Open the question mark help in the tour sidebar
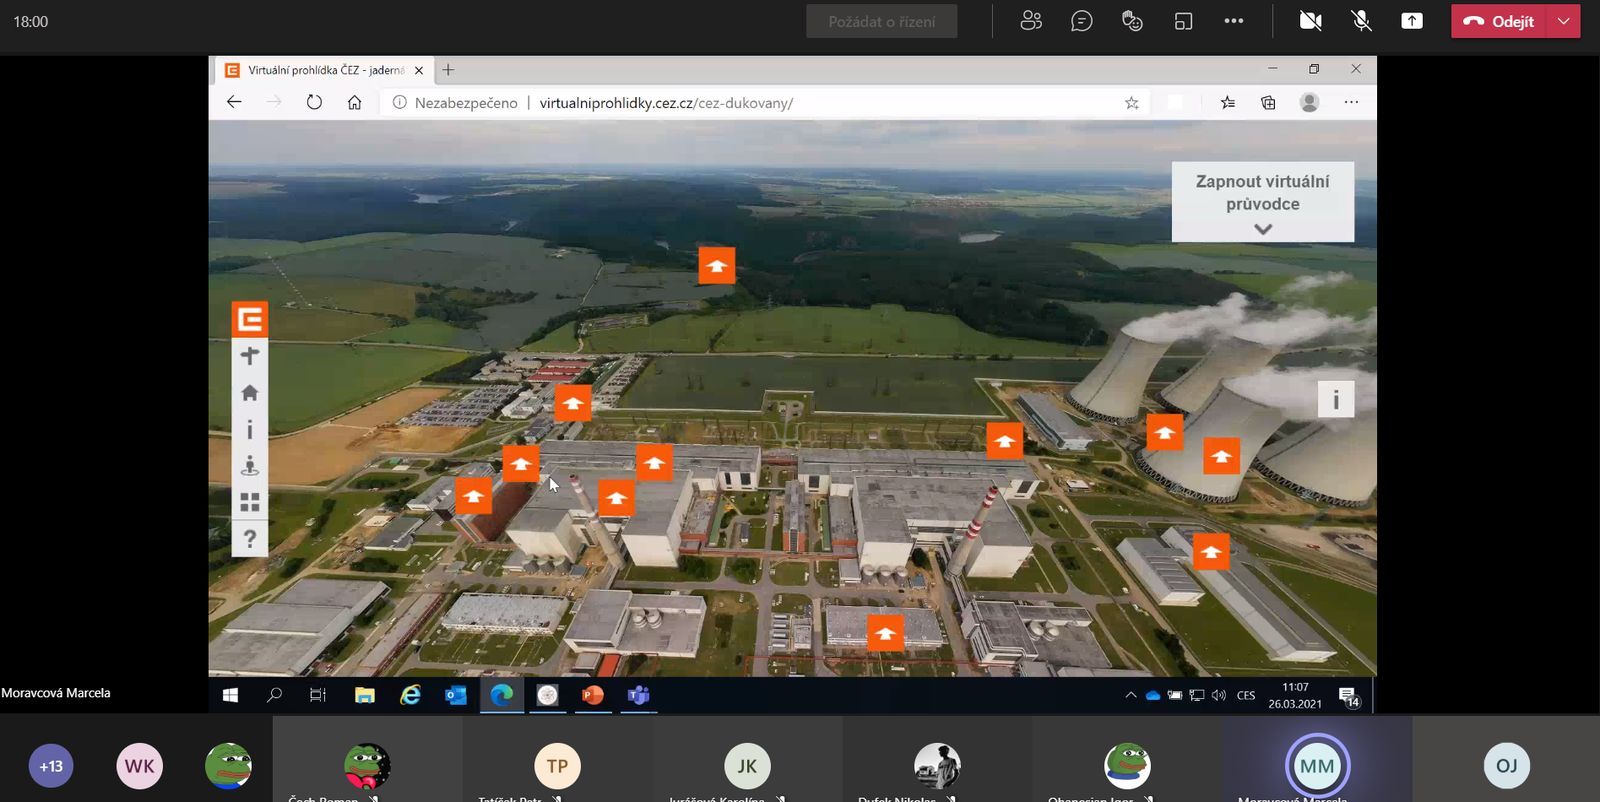The height and width of the screenshot is (802, 1600). [250, 539]
